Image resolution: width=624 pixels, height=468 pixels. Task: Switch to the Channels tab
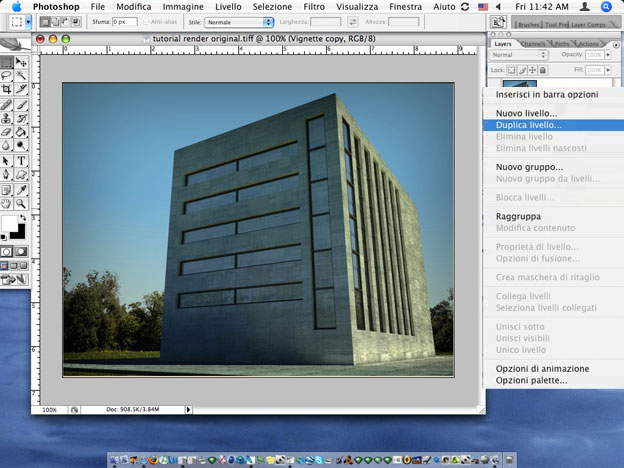coord(533,44)
